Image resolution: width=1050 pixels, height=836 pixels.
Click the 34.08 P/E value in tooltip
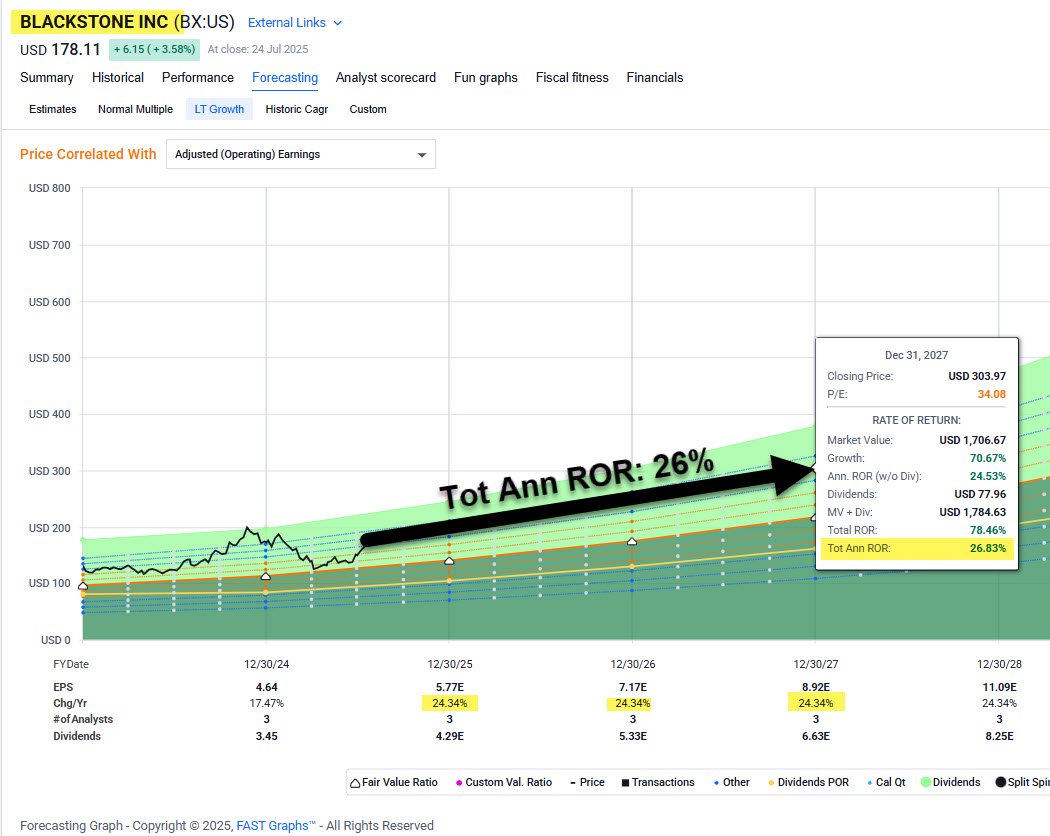991,395
